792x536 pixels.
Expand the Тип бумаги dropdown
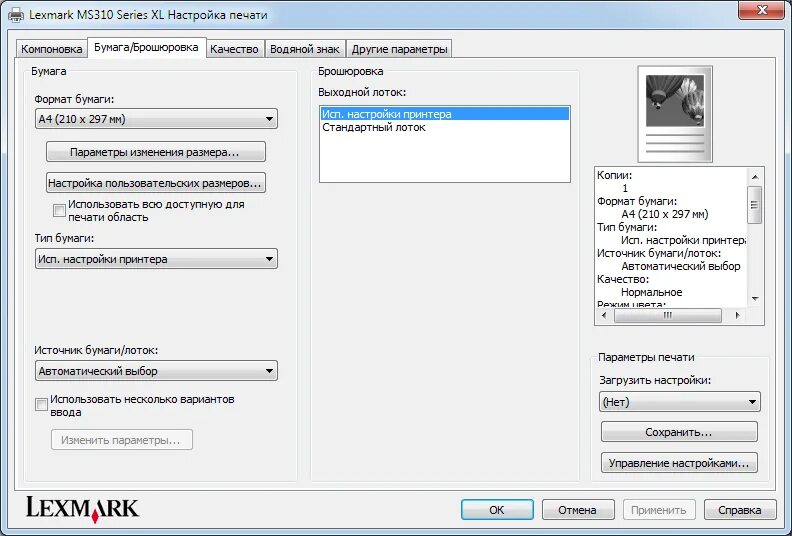[156, 259]
